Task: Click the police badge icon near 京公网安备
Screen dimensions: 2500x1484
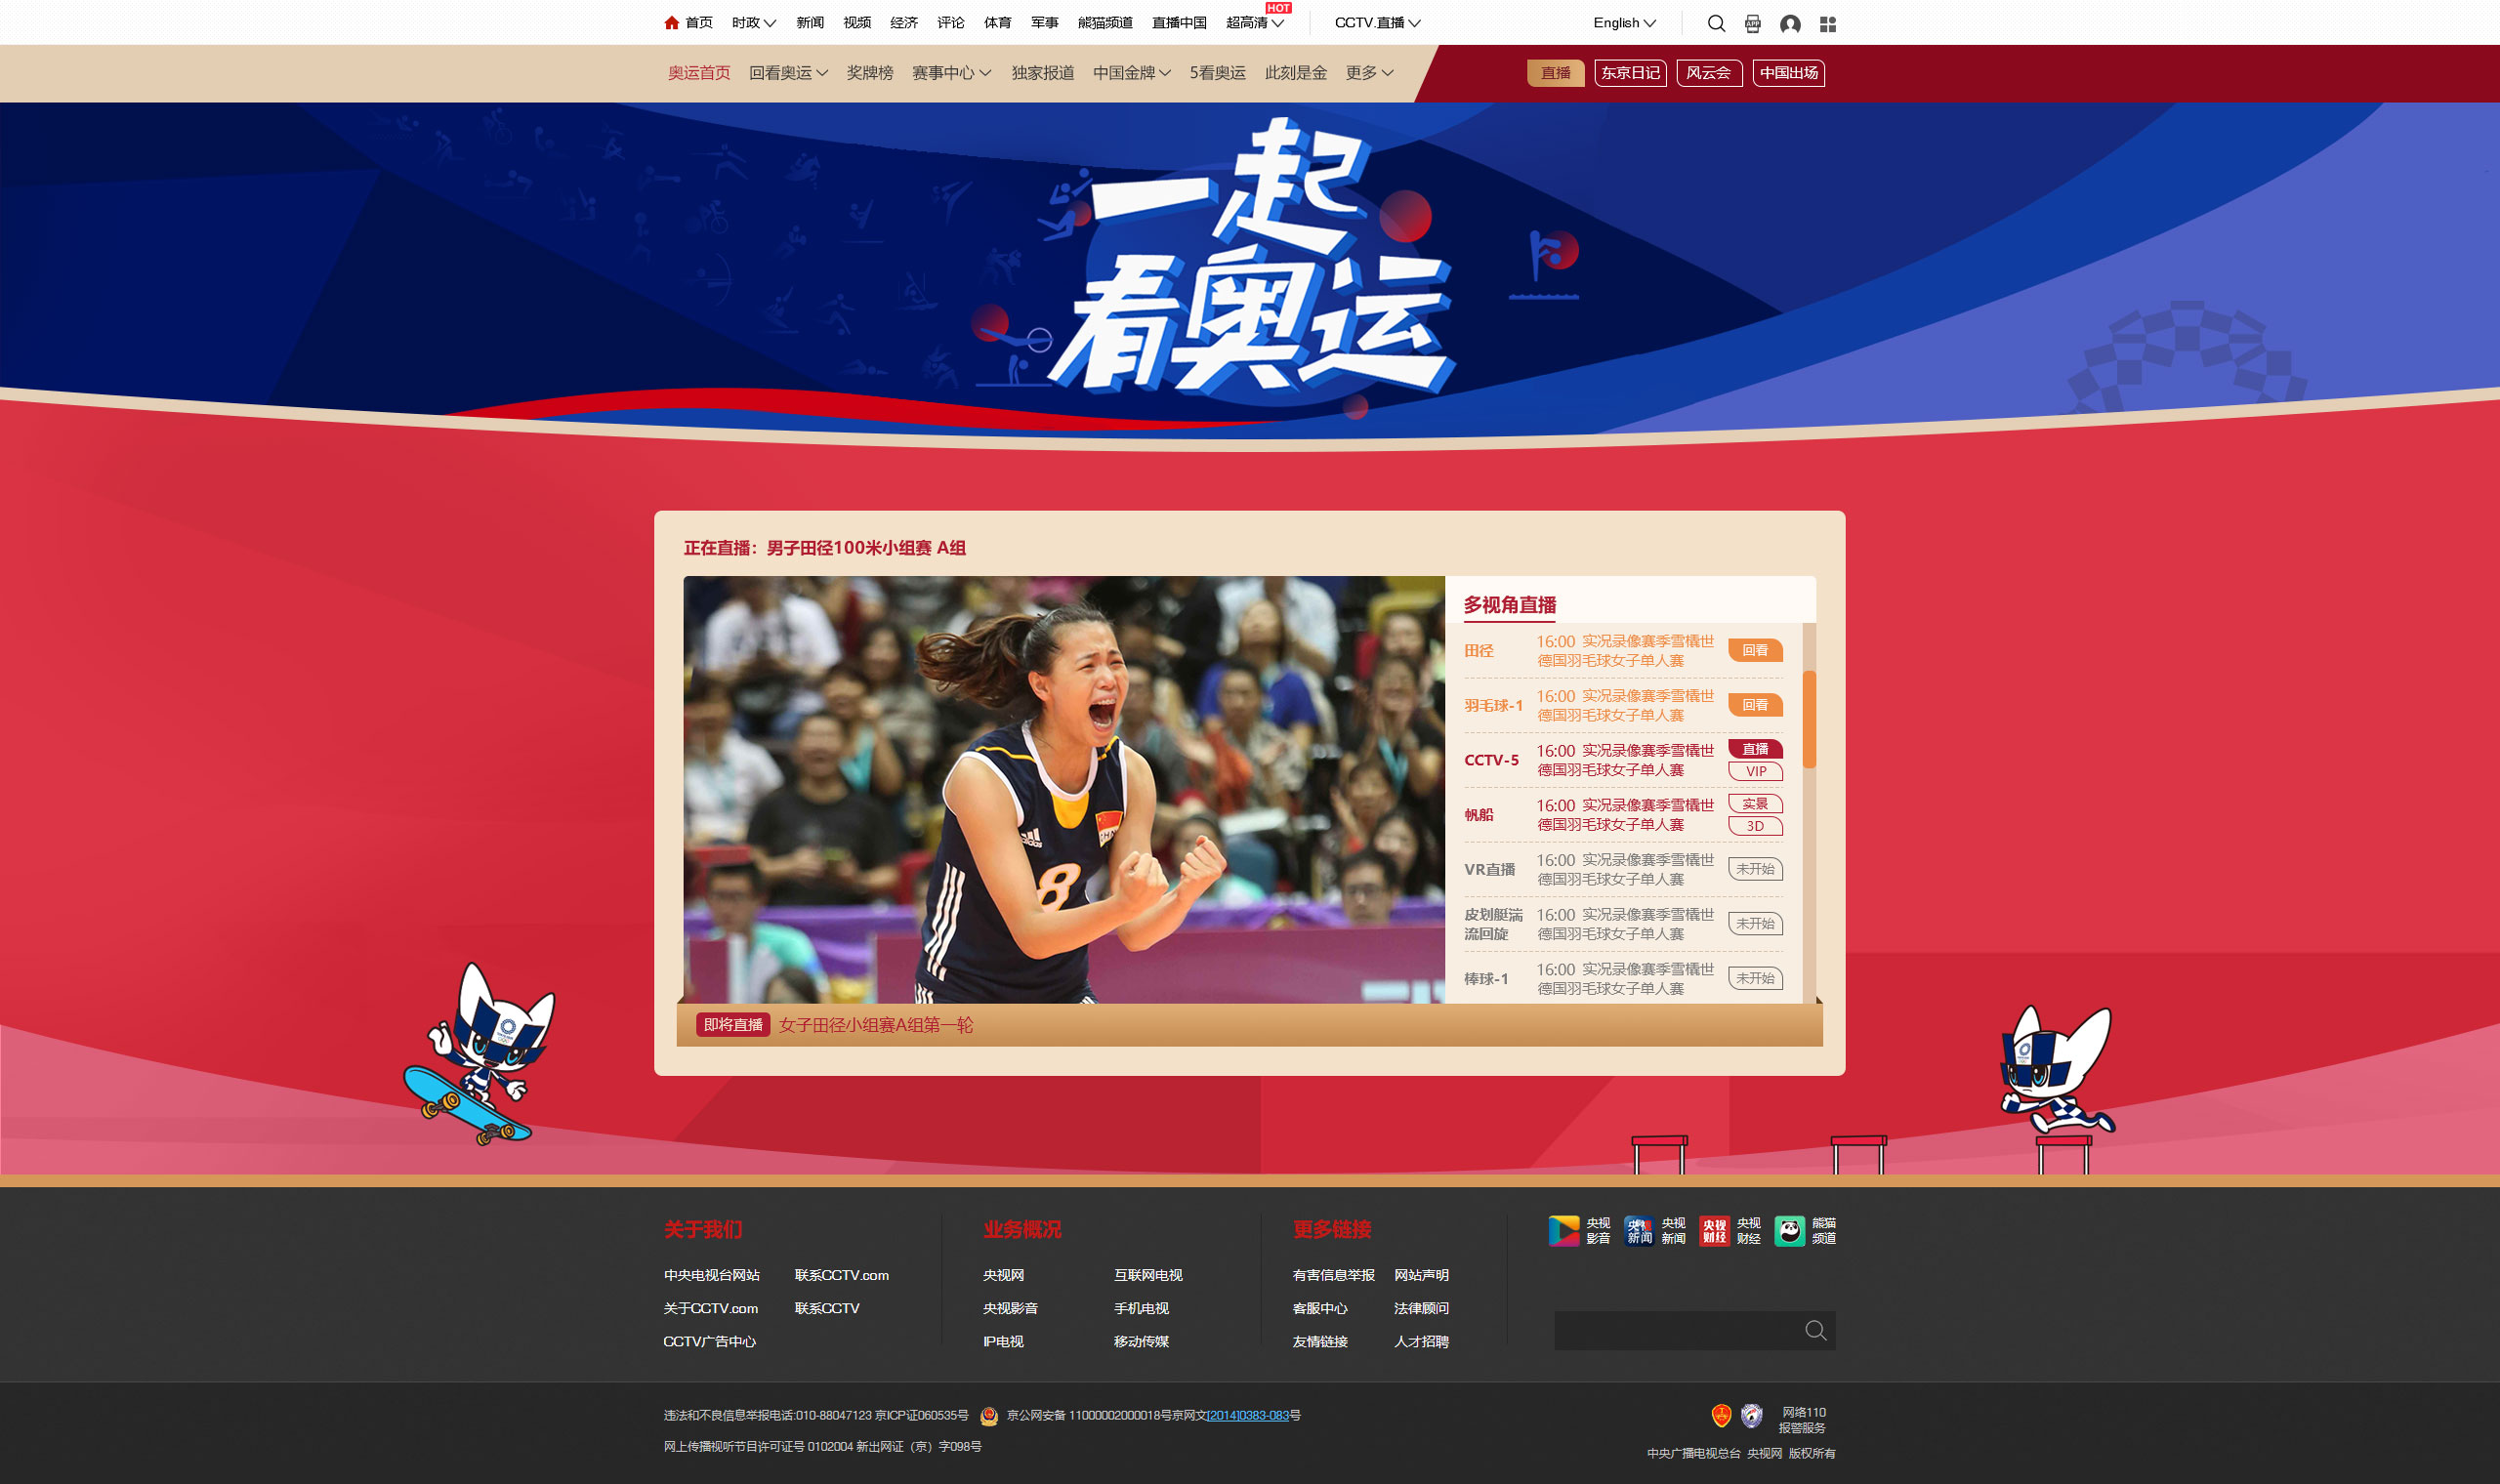Action: click(x=988, y=1415)
